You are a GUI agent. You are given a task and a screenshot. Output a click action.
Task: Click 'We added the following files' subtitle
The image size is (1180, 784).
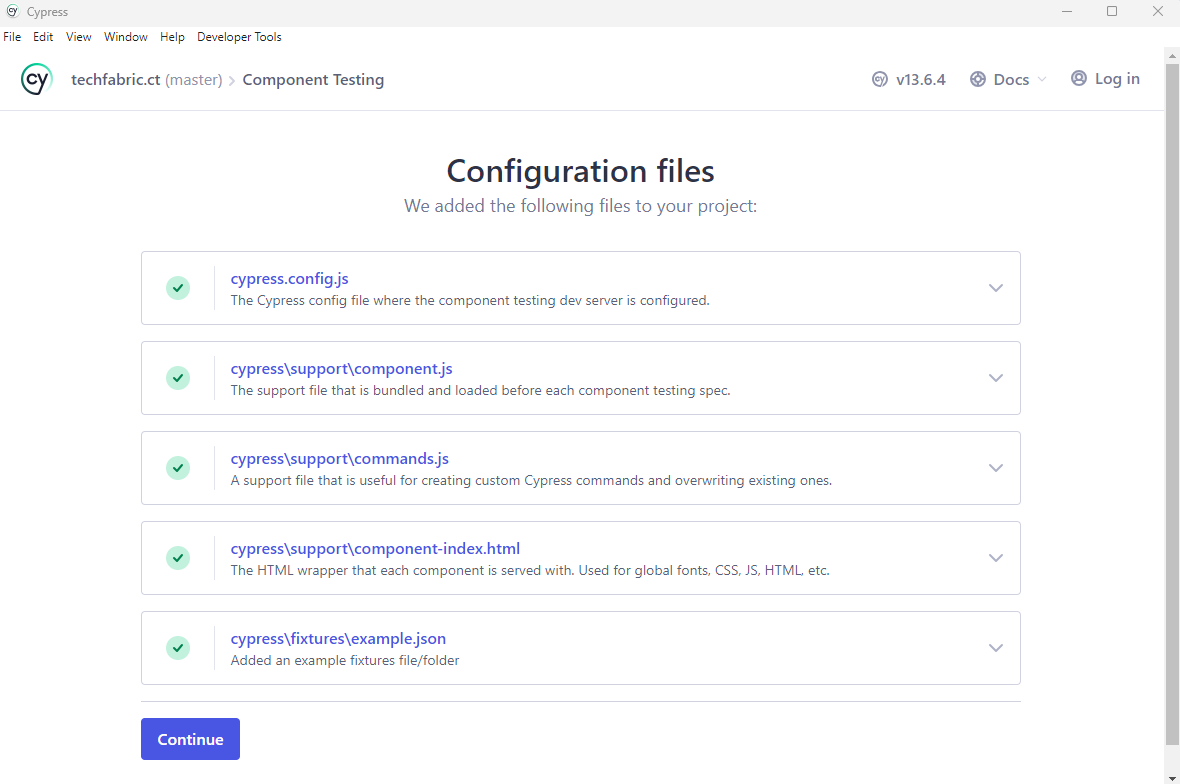pyautogui.click(x=580, y=206)
